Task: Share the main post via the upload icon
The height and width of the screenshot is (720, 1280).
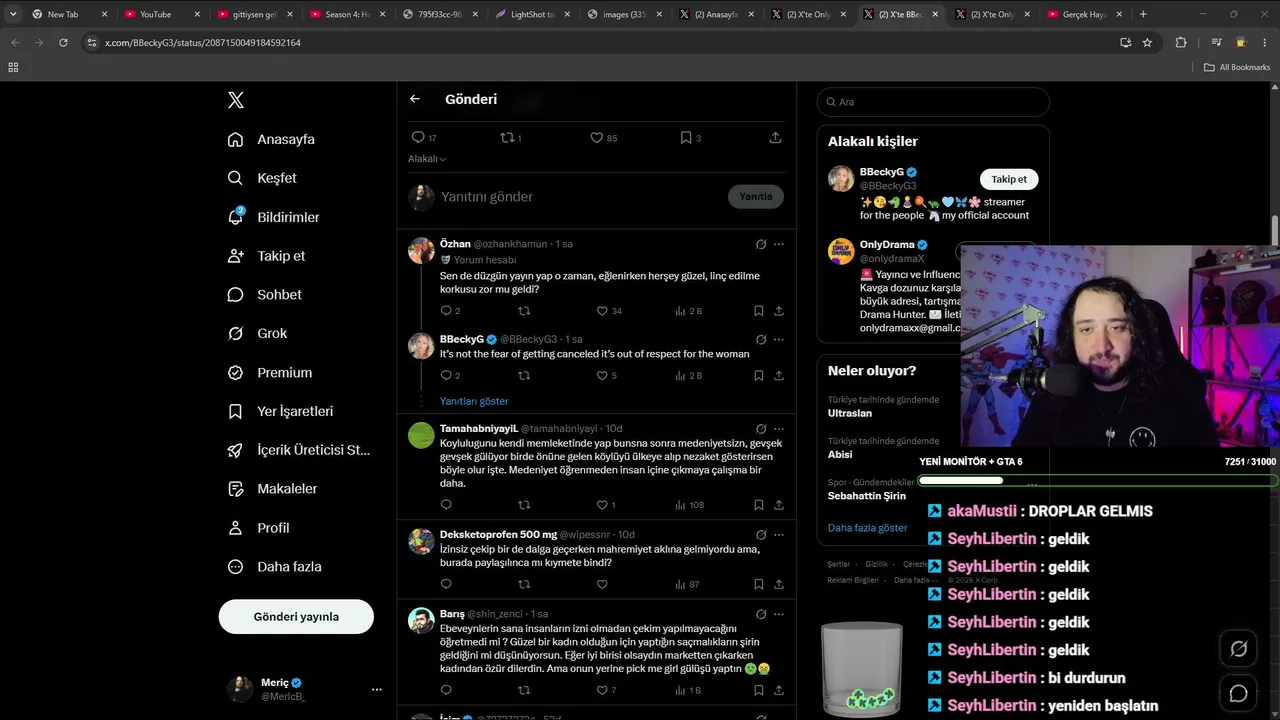Action: click(x=775, y=138)
